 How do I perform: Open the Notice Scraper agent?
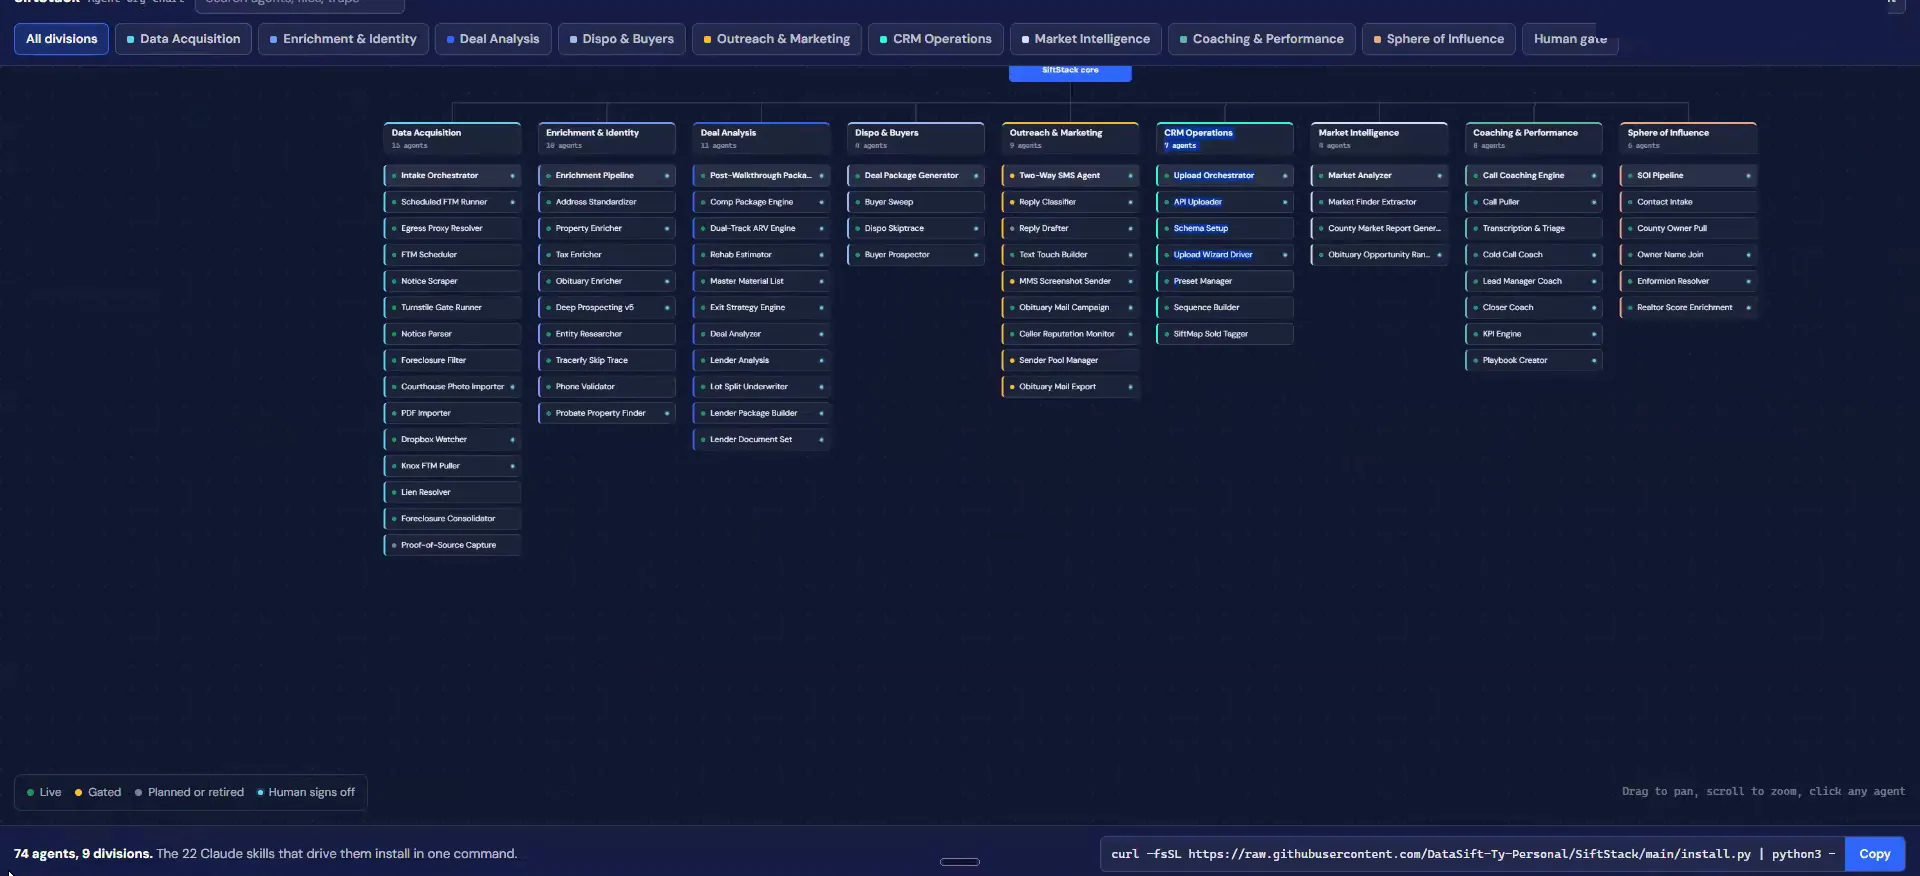tap(452, 281)
